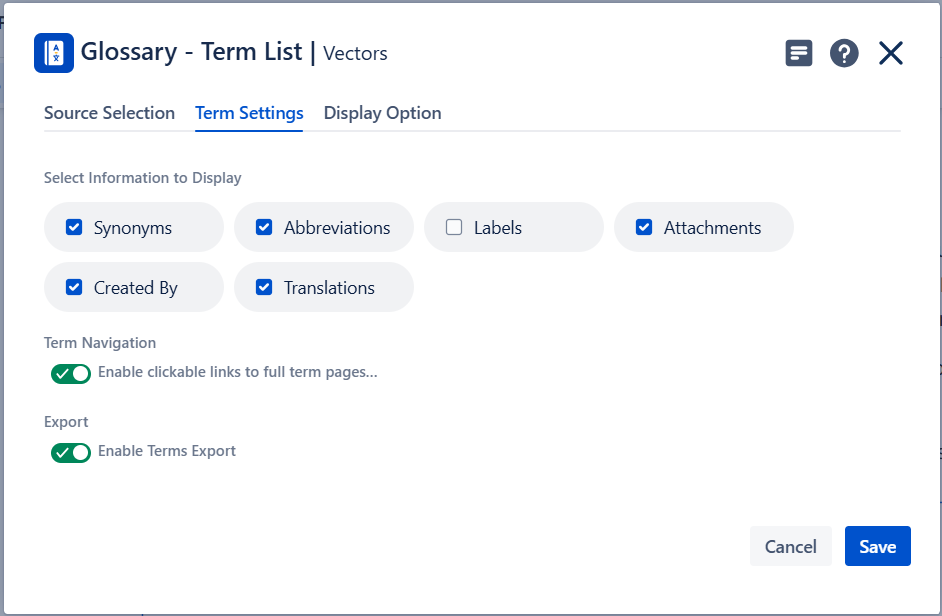Image resolution: width=942 pixels, height=616 pixels.
Task: Turn off clickable term page links toggle
Action: [71, 373]
